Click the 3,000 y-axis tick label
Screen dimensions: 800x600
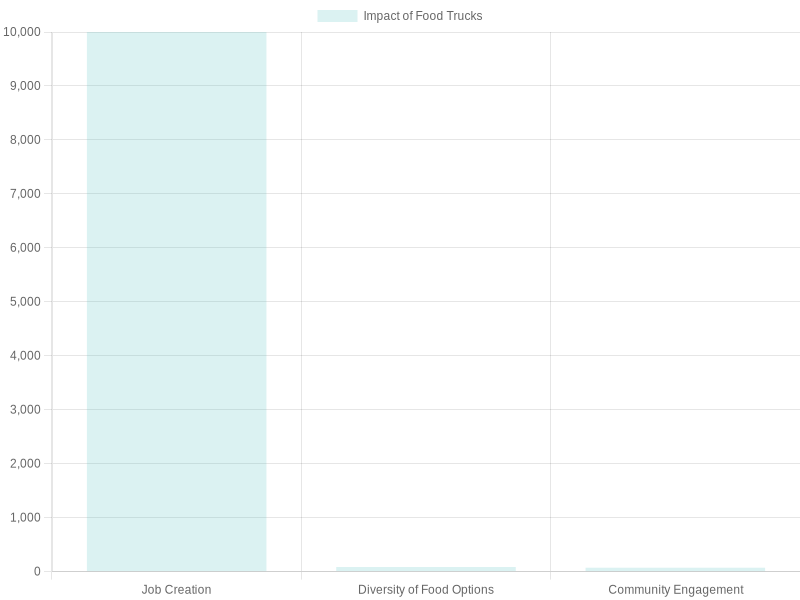pos(24,410)
